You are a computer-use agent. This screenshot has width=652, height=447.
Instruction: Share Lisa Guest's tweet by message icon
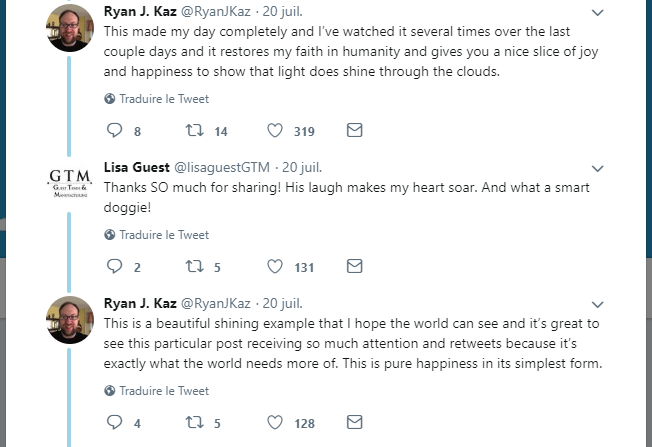coord(353,267)
